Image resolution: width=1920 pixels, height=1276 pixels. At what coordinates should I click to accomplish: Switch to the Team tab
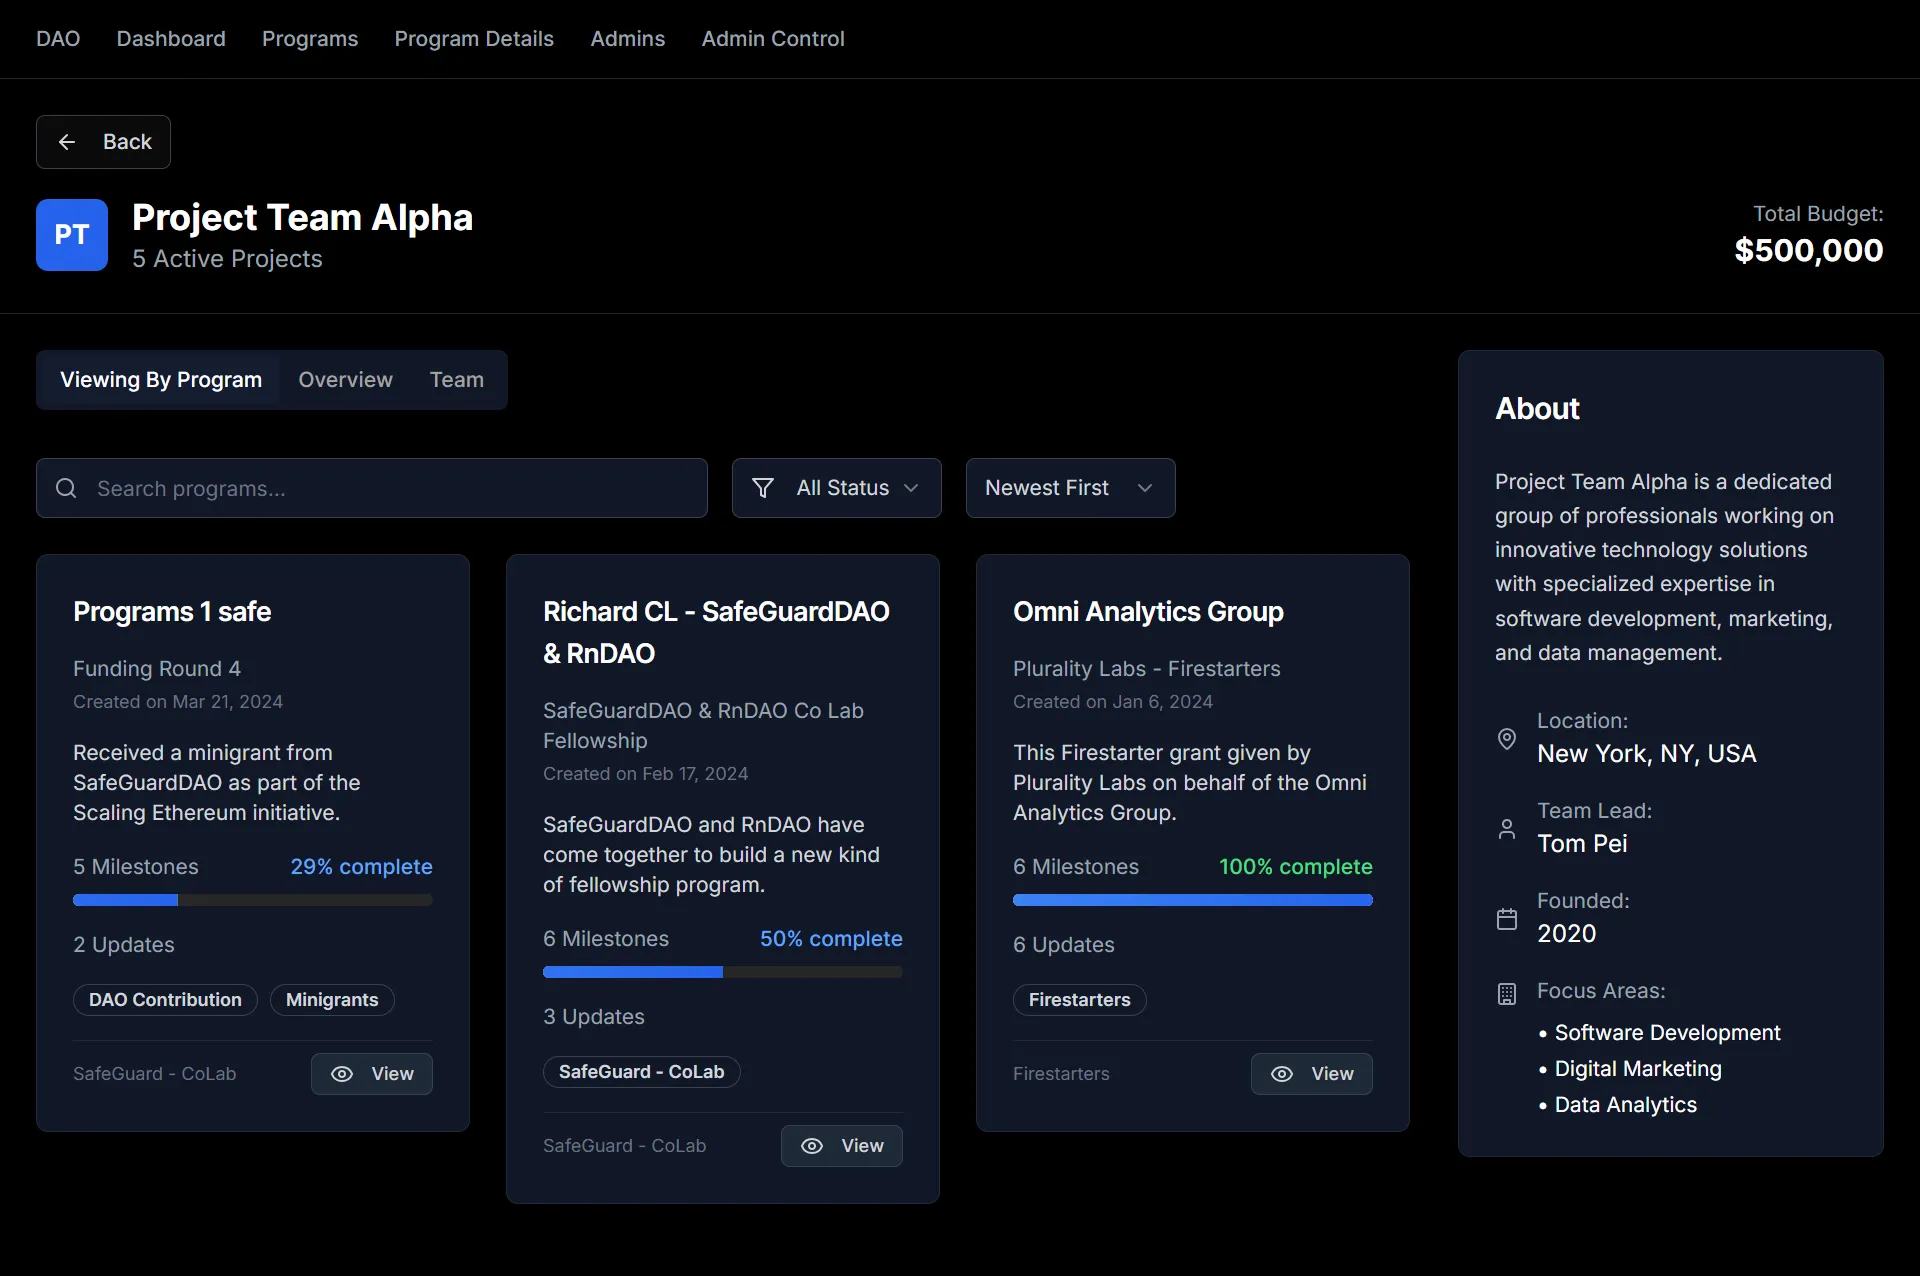[457, 380]
